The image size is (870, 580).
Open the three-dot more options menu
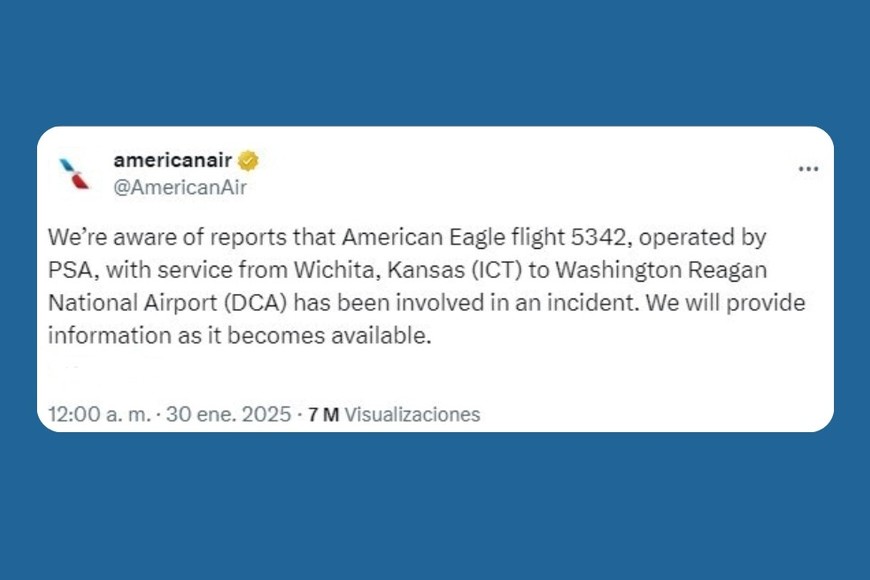tap(808, 170)
